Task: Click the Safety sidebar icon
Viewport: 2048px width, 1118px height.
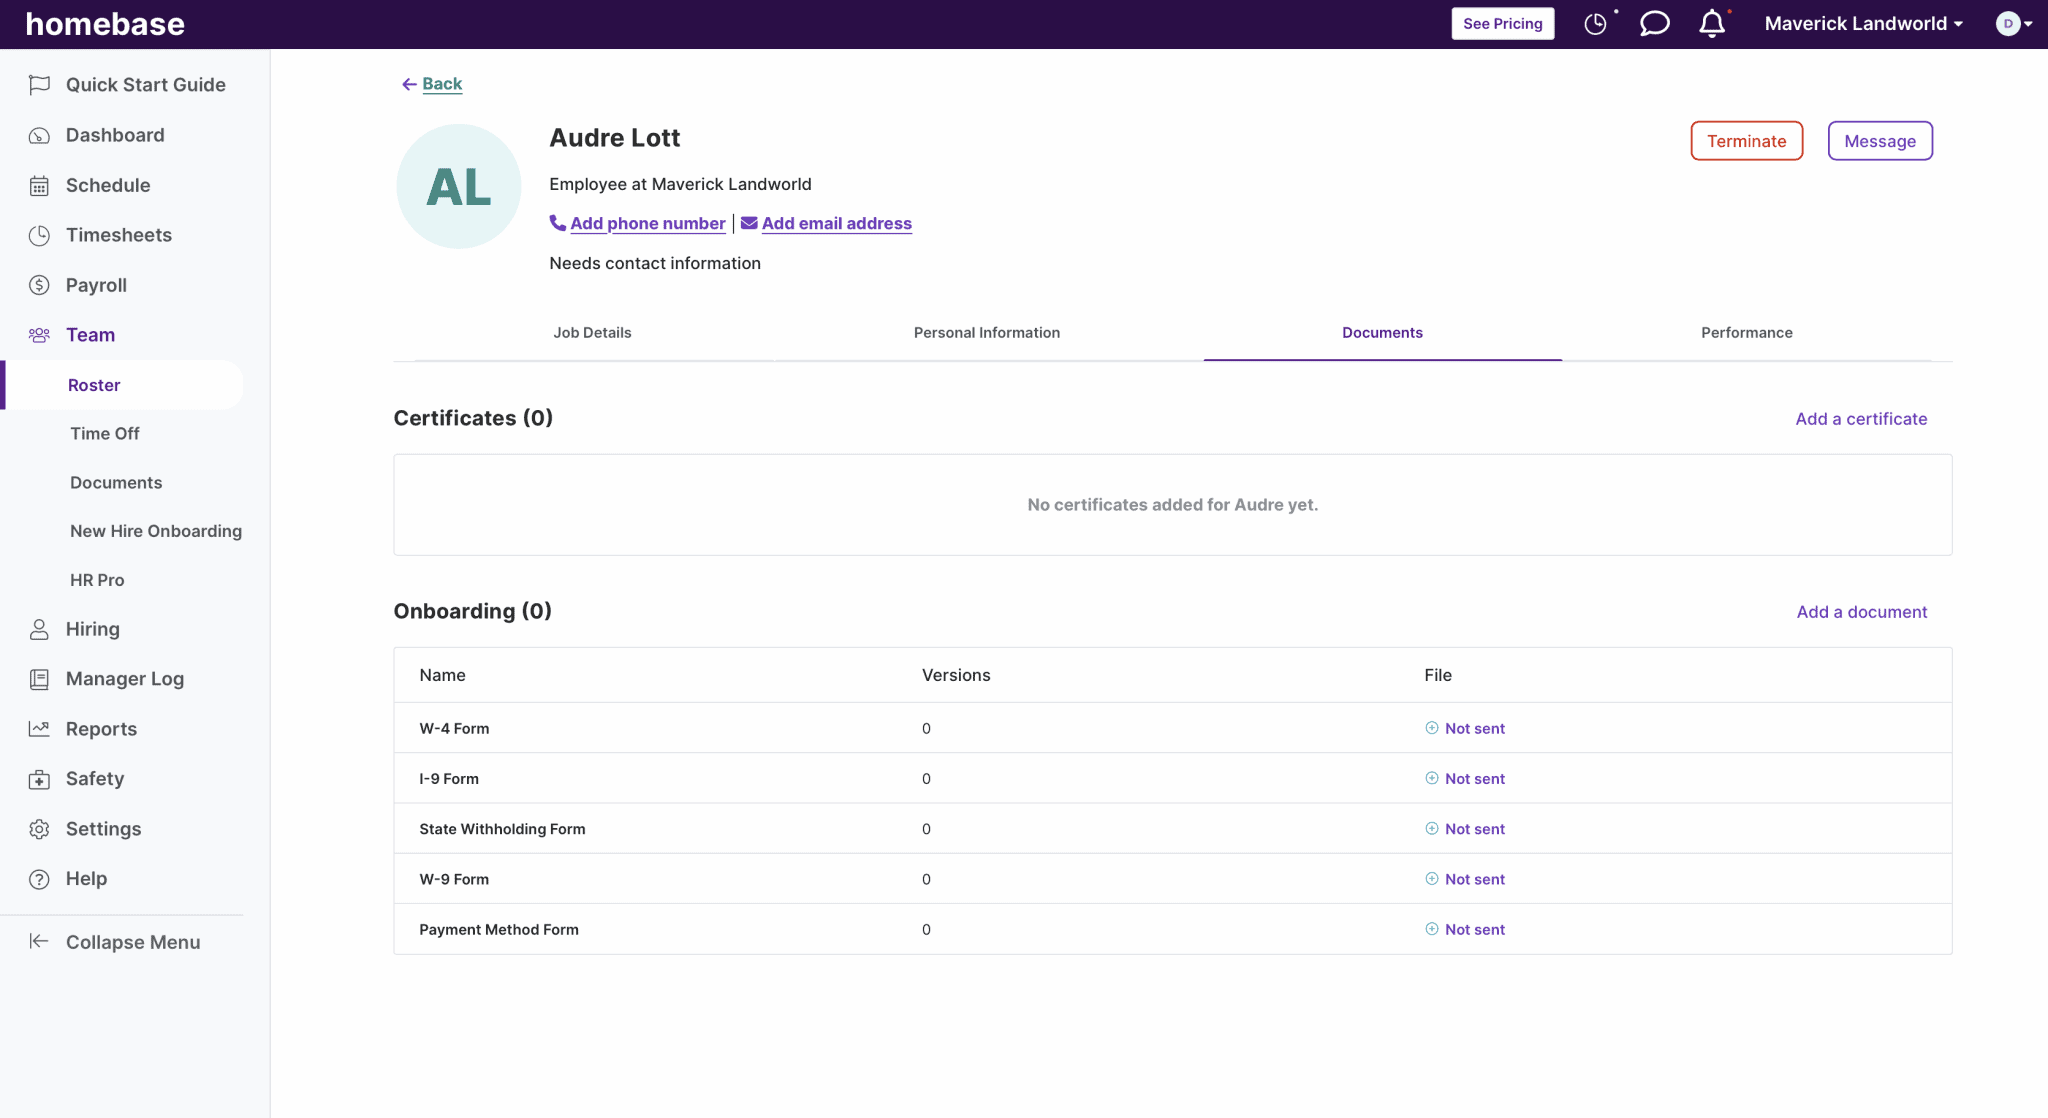Action: (x=39, y=778)
